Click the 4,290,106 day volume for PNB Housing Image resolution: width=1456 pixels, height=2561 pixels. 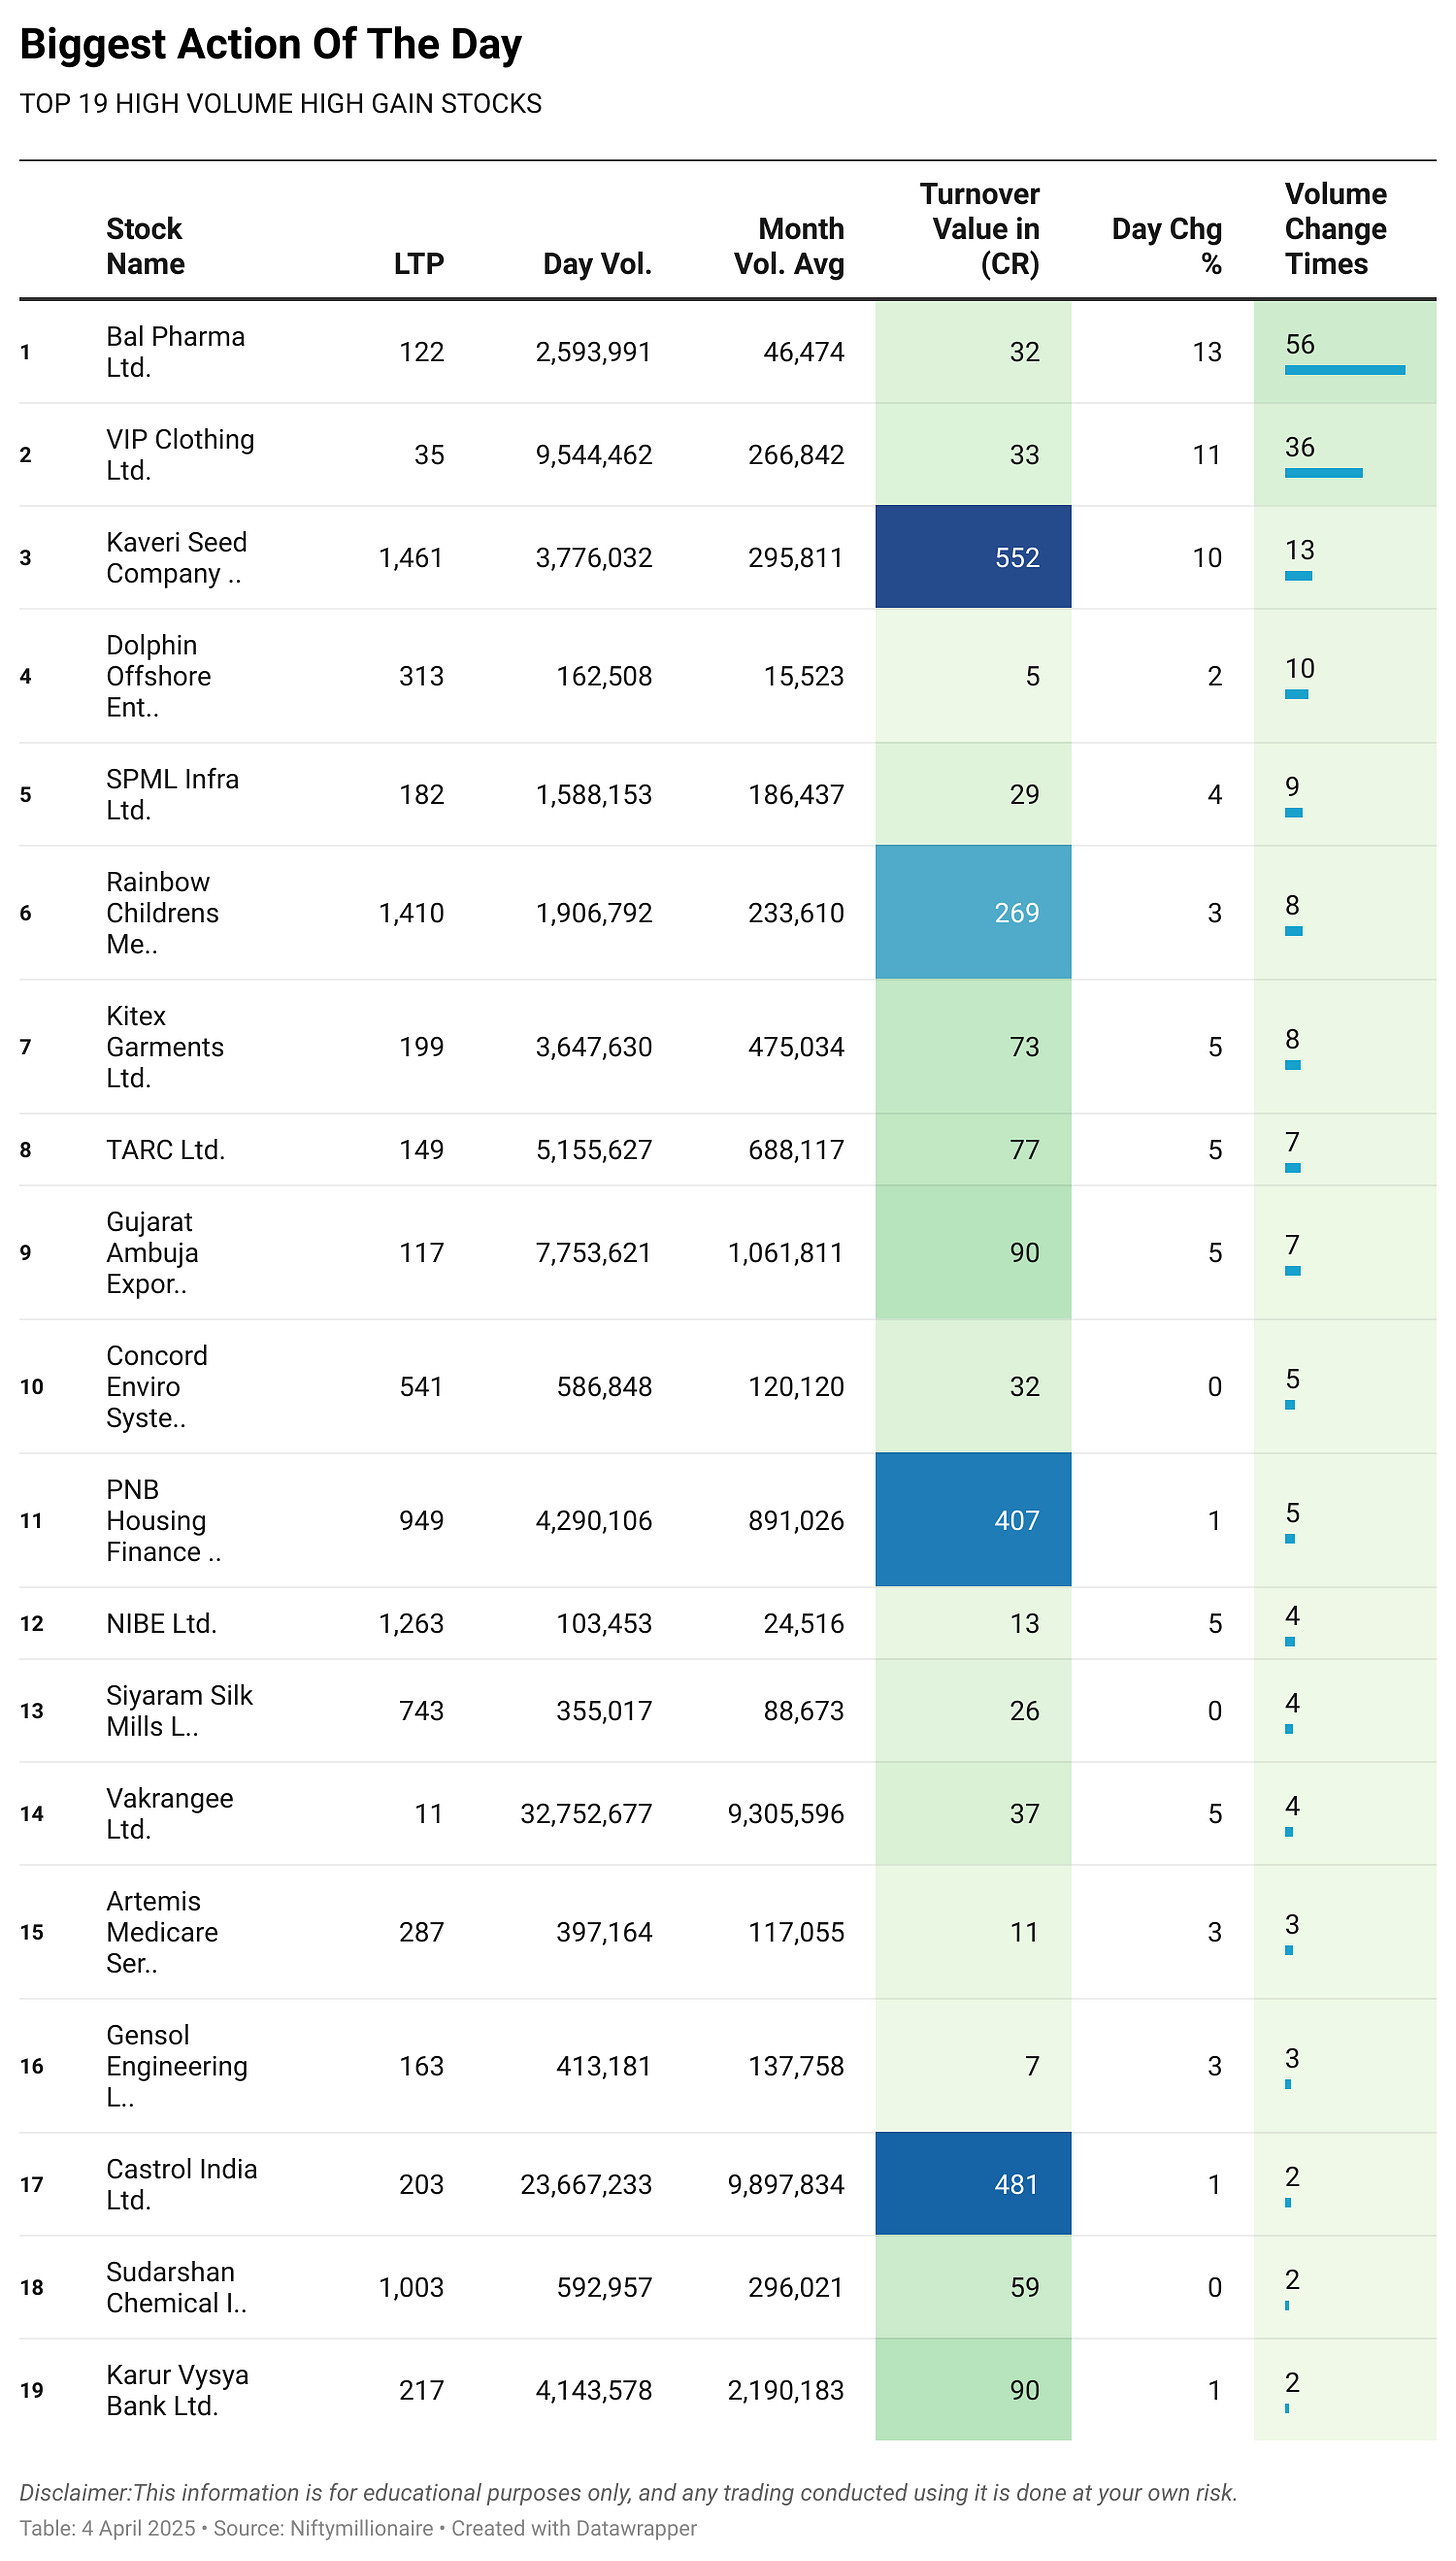(593, 1521)
